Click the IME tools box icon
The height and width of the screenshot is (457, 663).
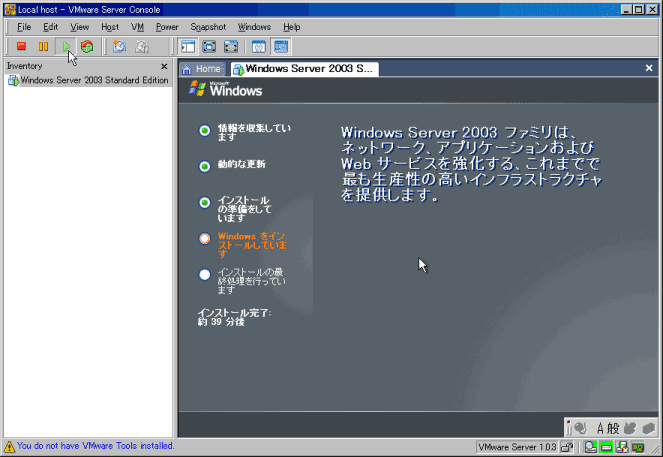pyautogui.click(x=649, y=428)
